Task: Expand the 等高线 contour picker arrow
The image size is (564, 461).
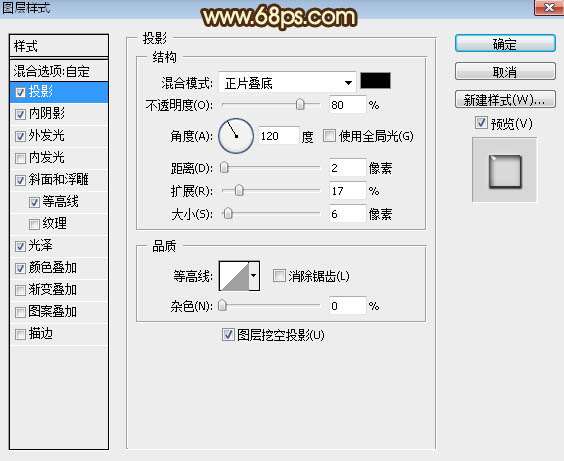Action: click(x=254, y=276)
